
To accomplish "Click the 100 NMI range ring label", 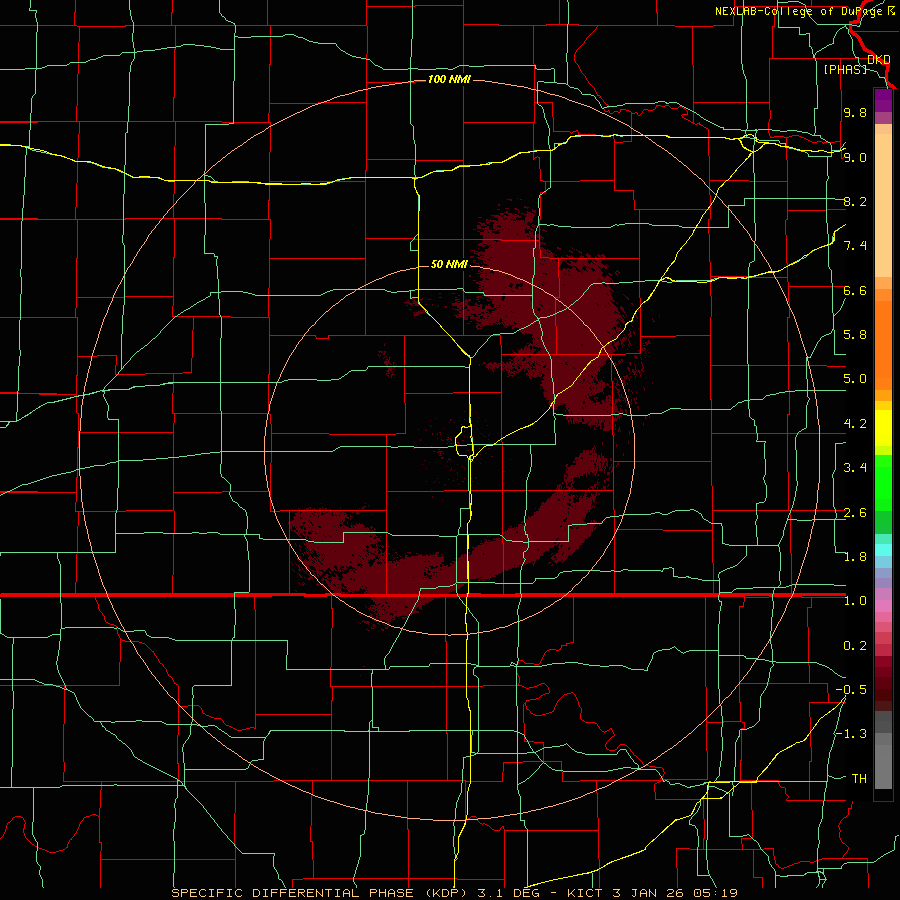I will [x=449, y=79].
